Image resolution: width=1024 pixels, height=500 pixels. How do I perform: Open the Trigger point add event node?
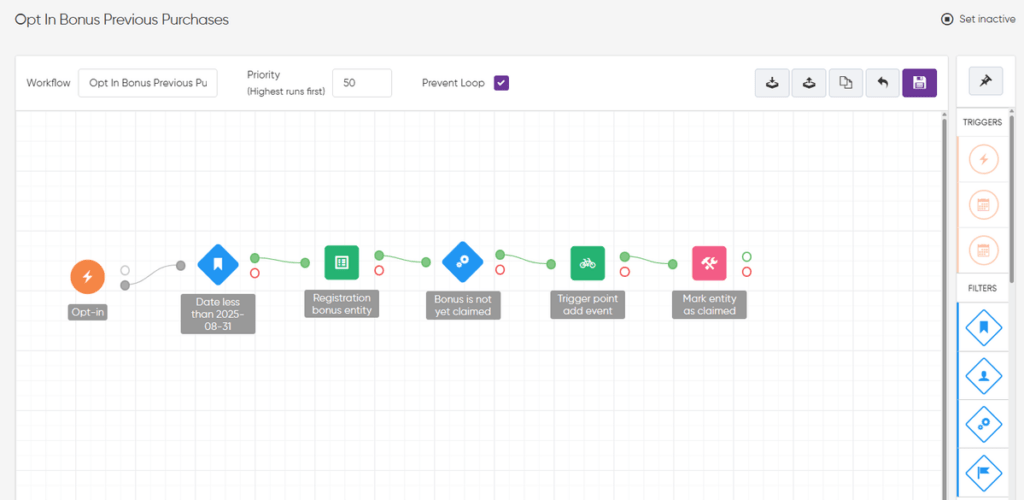click(587, 263)
